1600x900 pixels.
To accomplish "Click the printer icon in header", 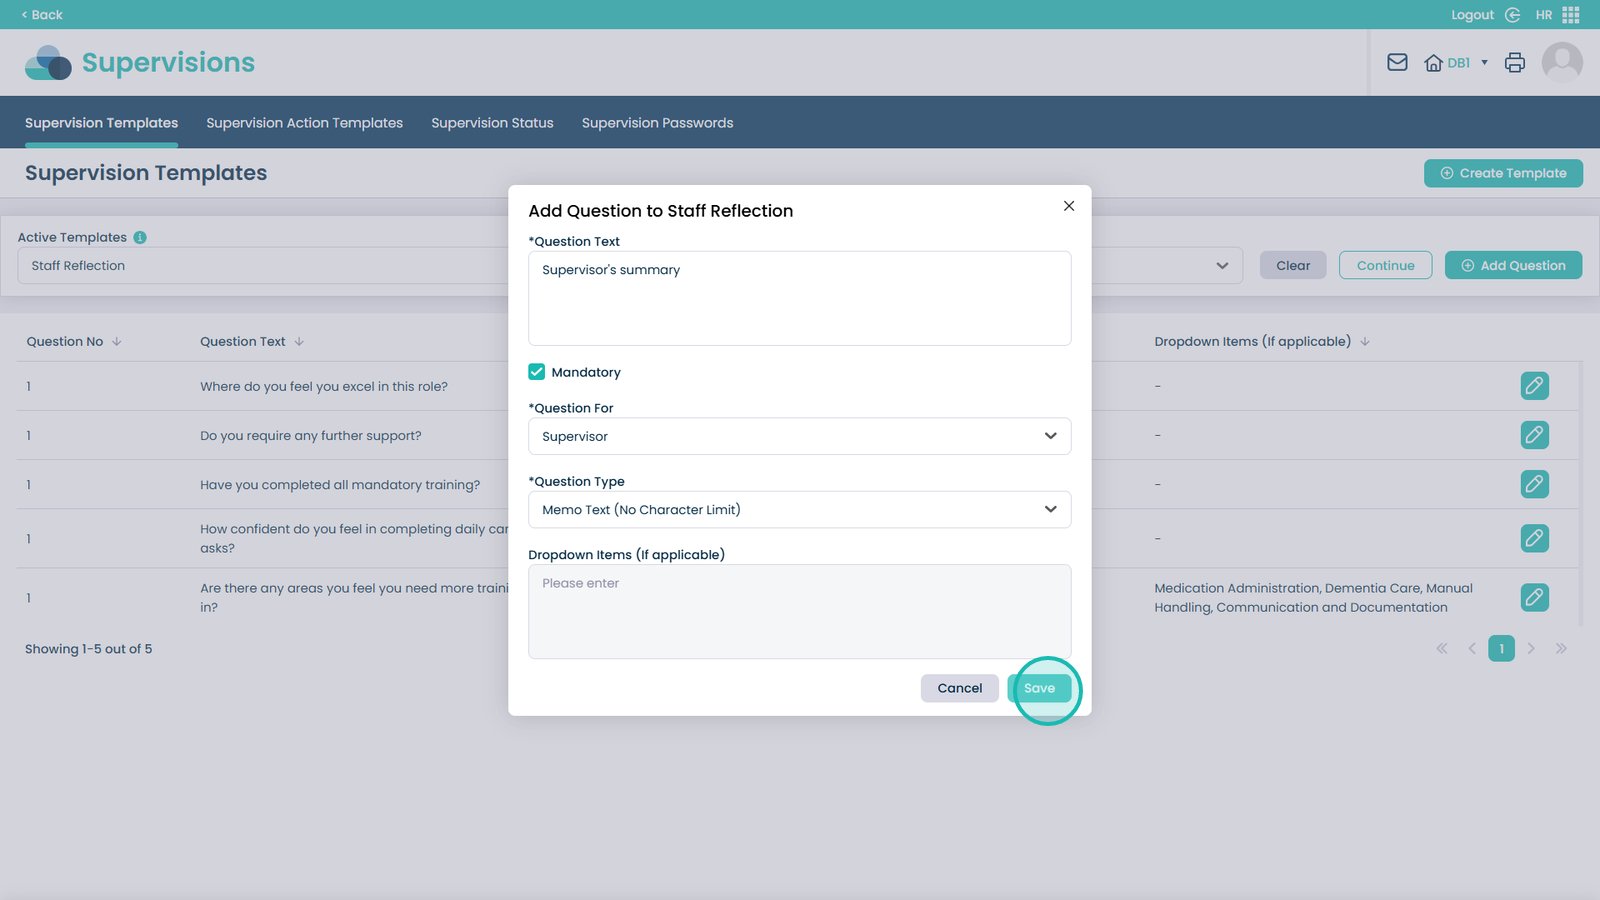I will [1515, 63].
